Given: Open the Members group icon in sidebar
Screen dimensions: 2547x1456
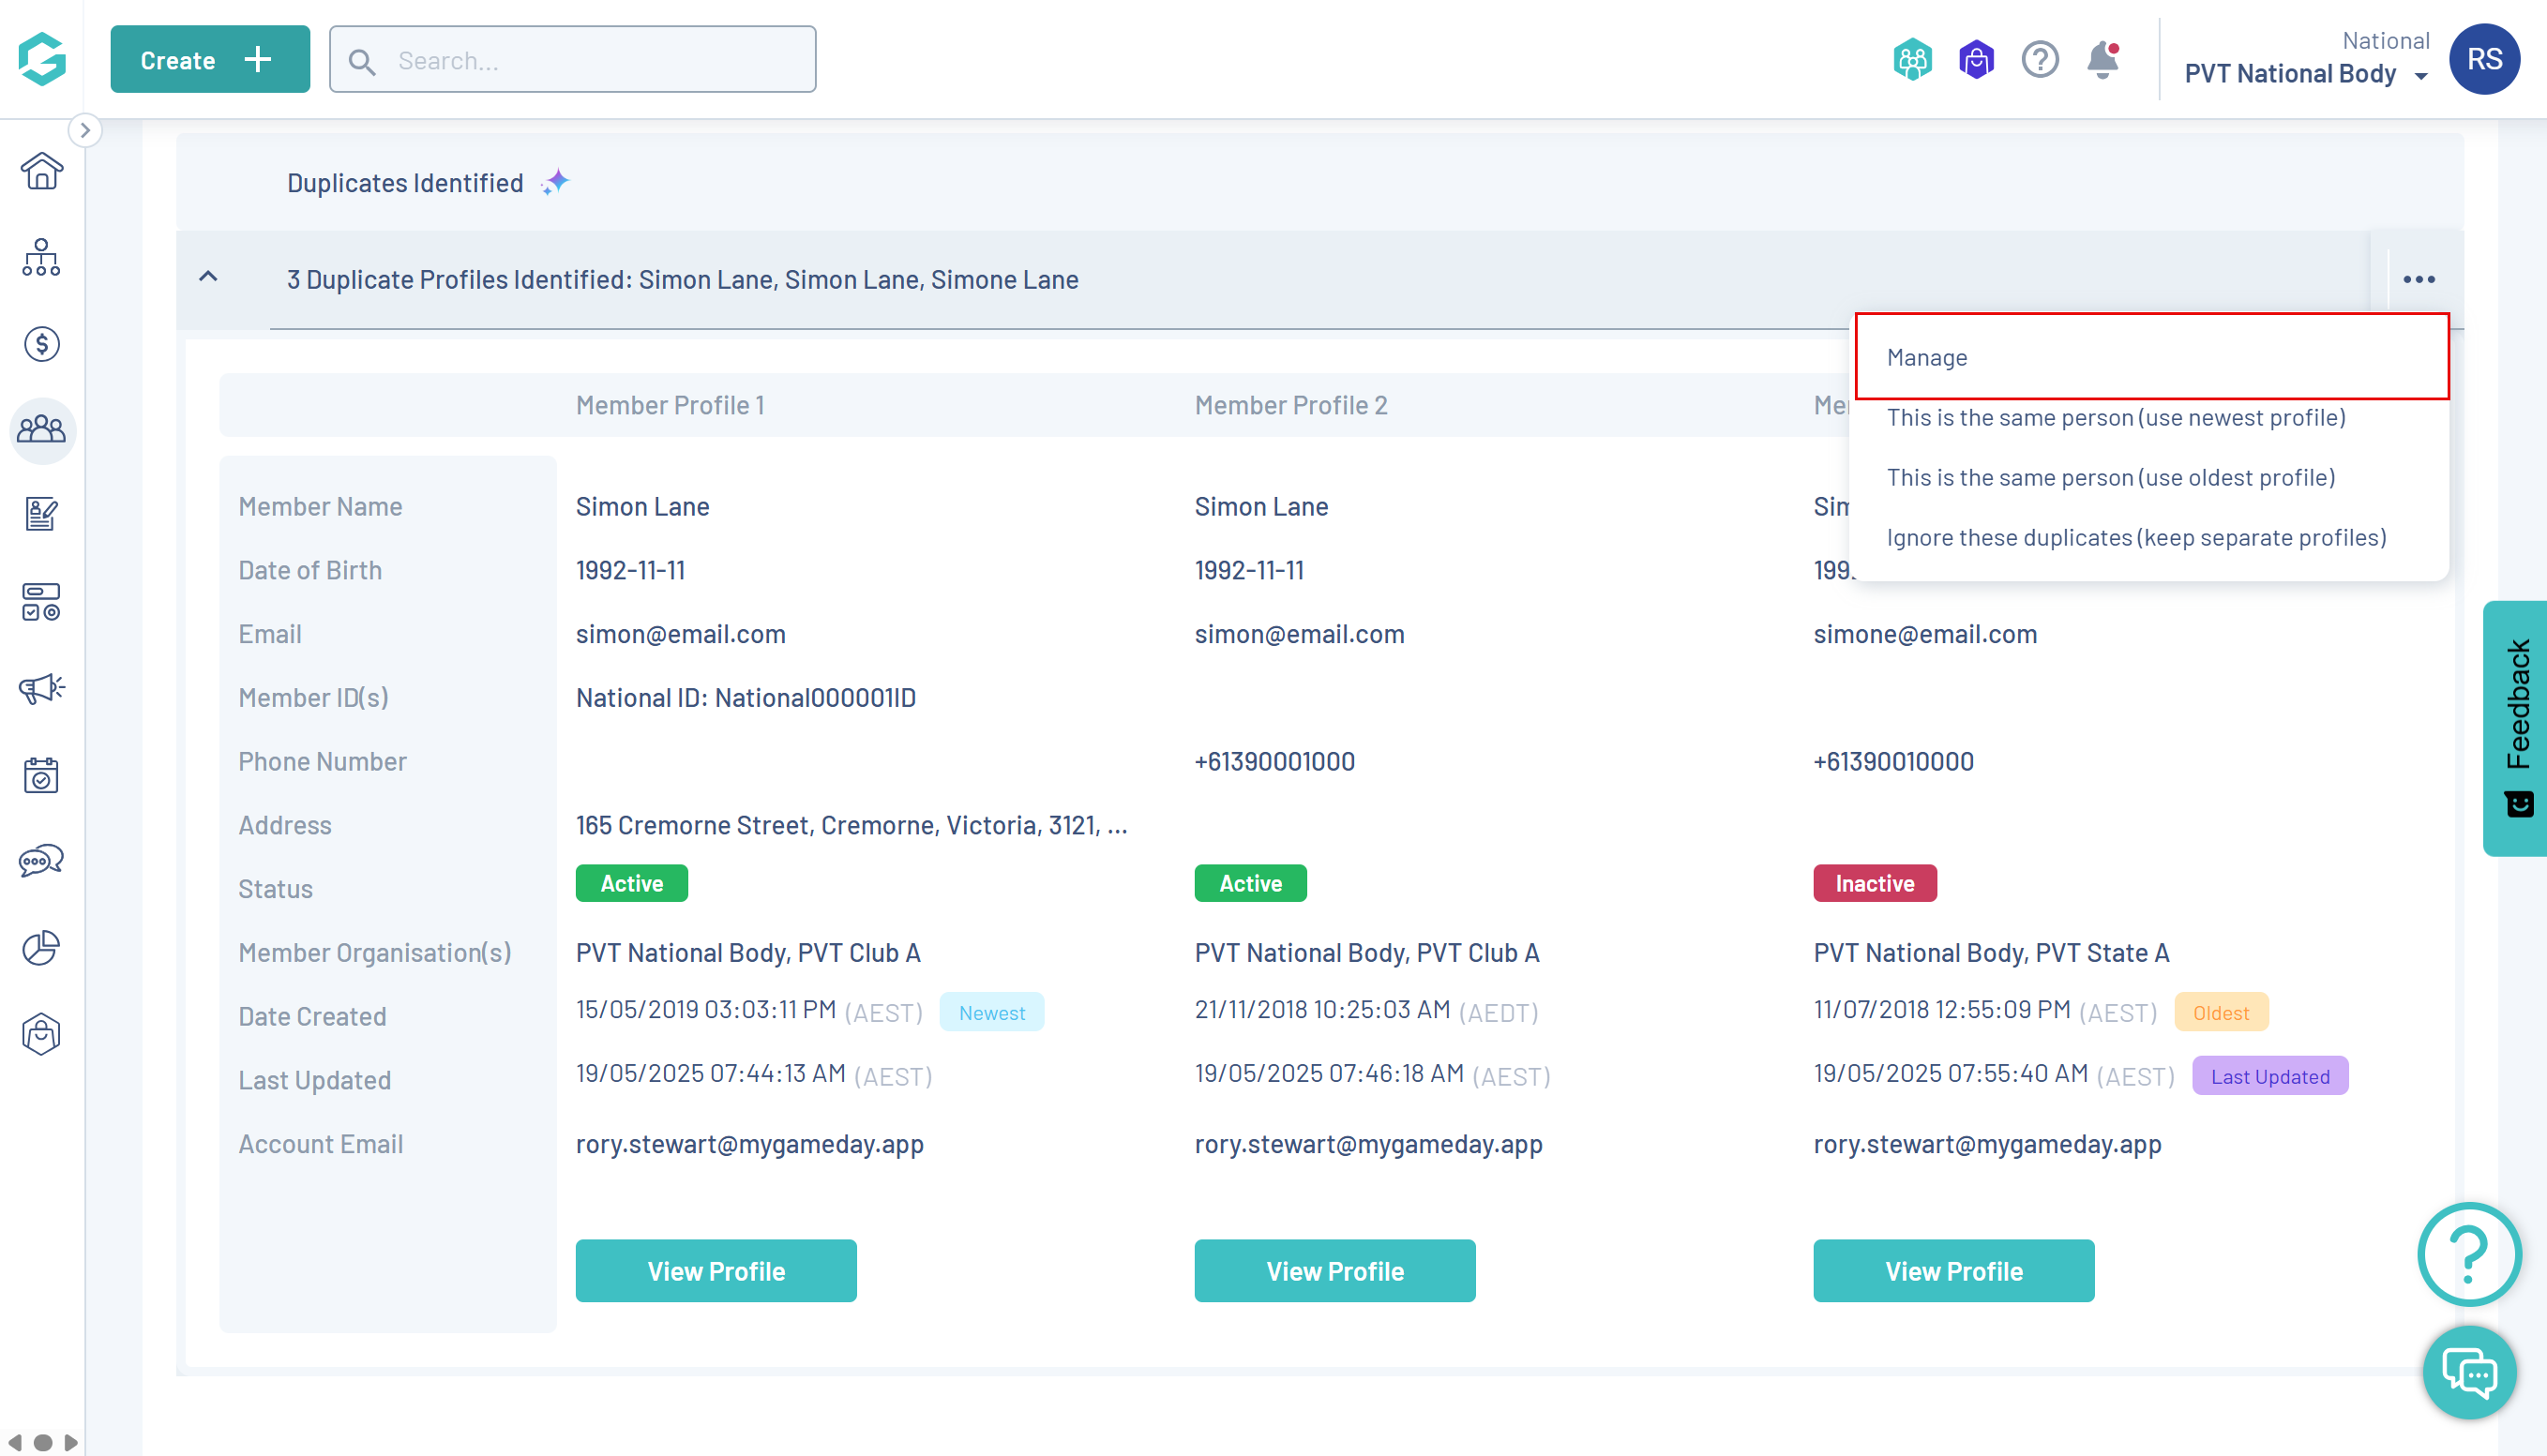Looking at the screenshot, I should [x=41, y=430].
